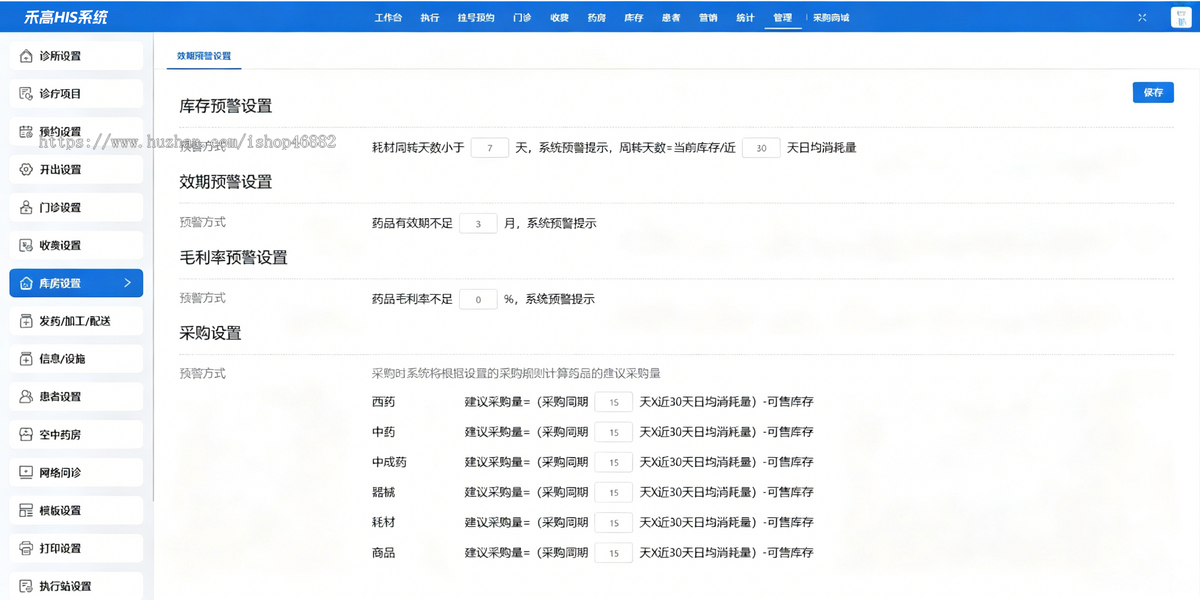Toggle fullscreen with the top-right expand icon
1200x600 pixels.
pyautogui.click(x=1143, y=18)
